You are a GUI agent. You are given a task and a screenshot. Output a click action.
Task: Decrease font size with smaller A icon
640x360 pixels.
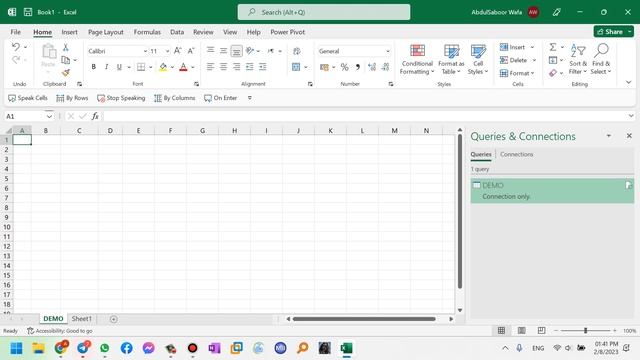coord(191,51)
